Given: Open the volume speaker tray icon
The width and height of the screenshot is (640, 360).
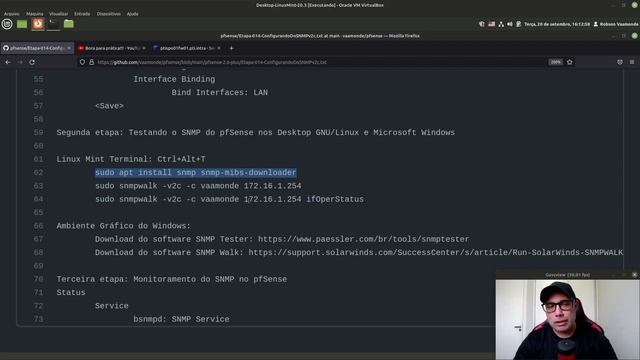Looking at the screenshot, I should 510,24.
